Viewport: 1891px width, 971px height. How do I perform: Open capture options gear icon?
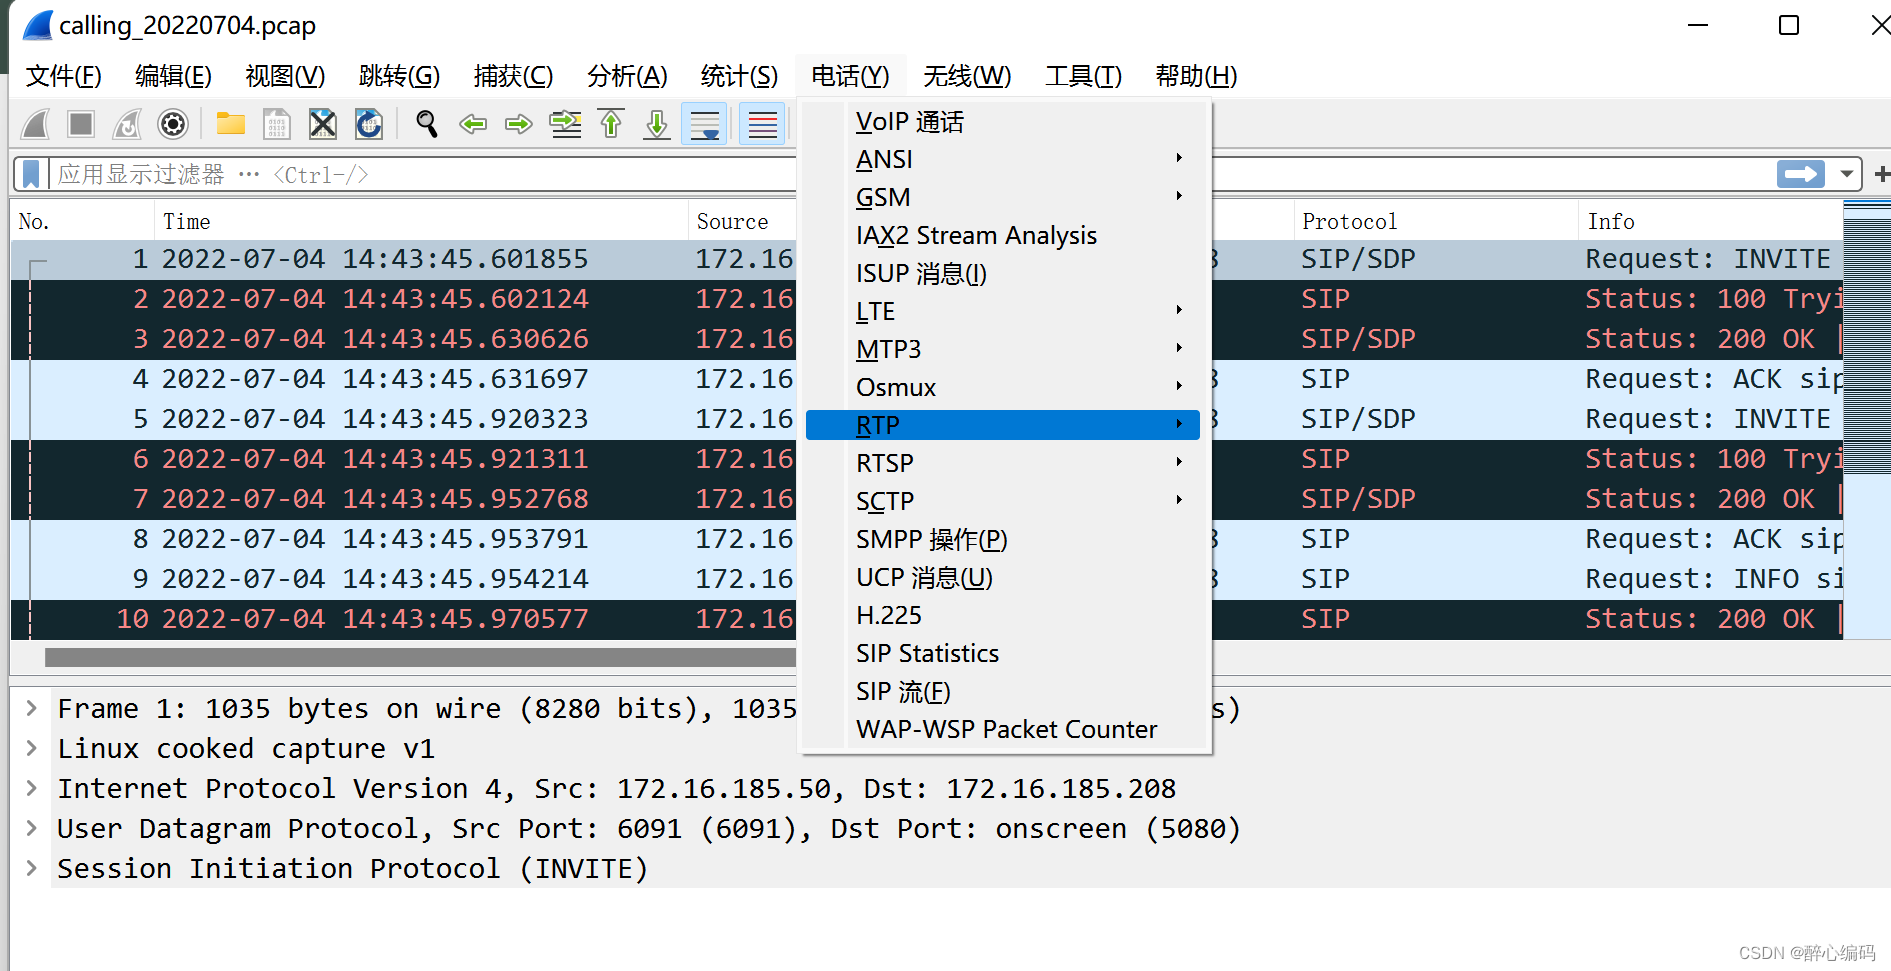(x=173, y=124)
